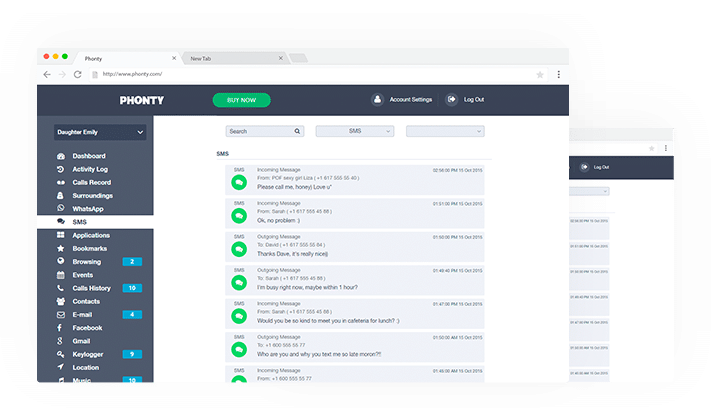Open the Events calendar icon

coord(60,275)
